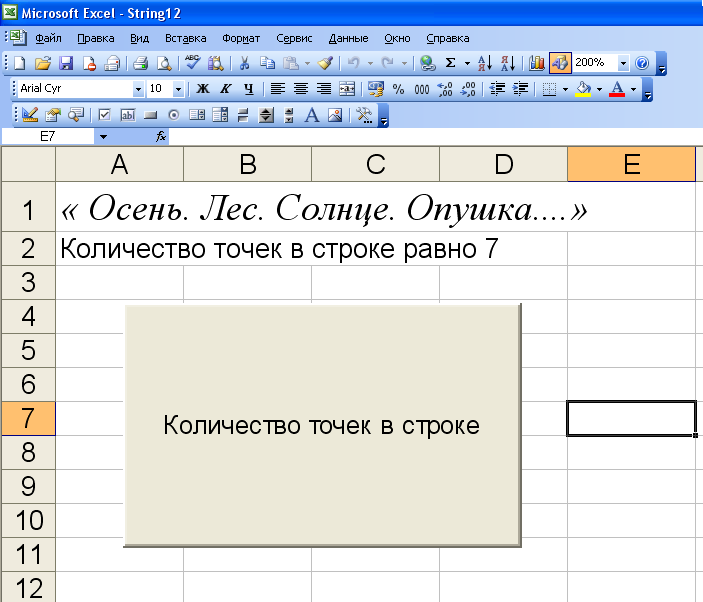
Task: Open More Controls tools icon
Action: [x=364, y=115]
